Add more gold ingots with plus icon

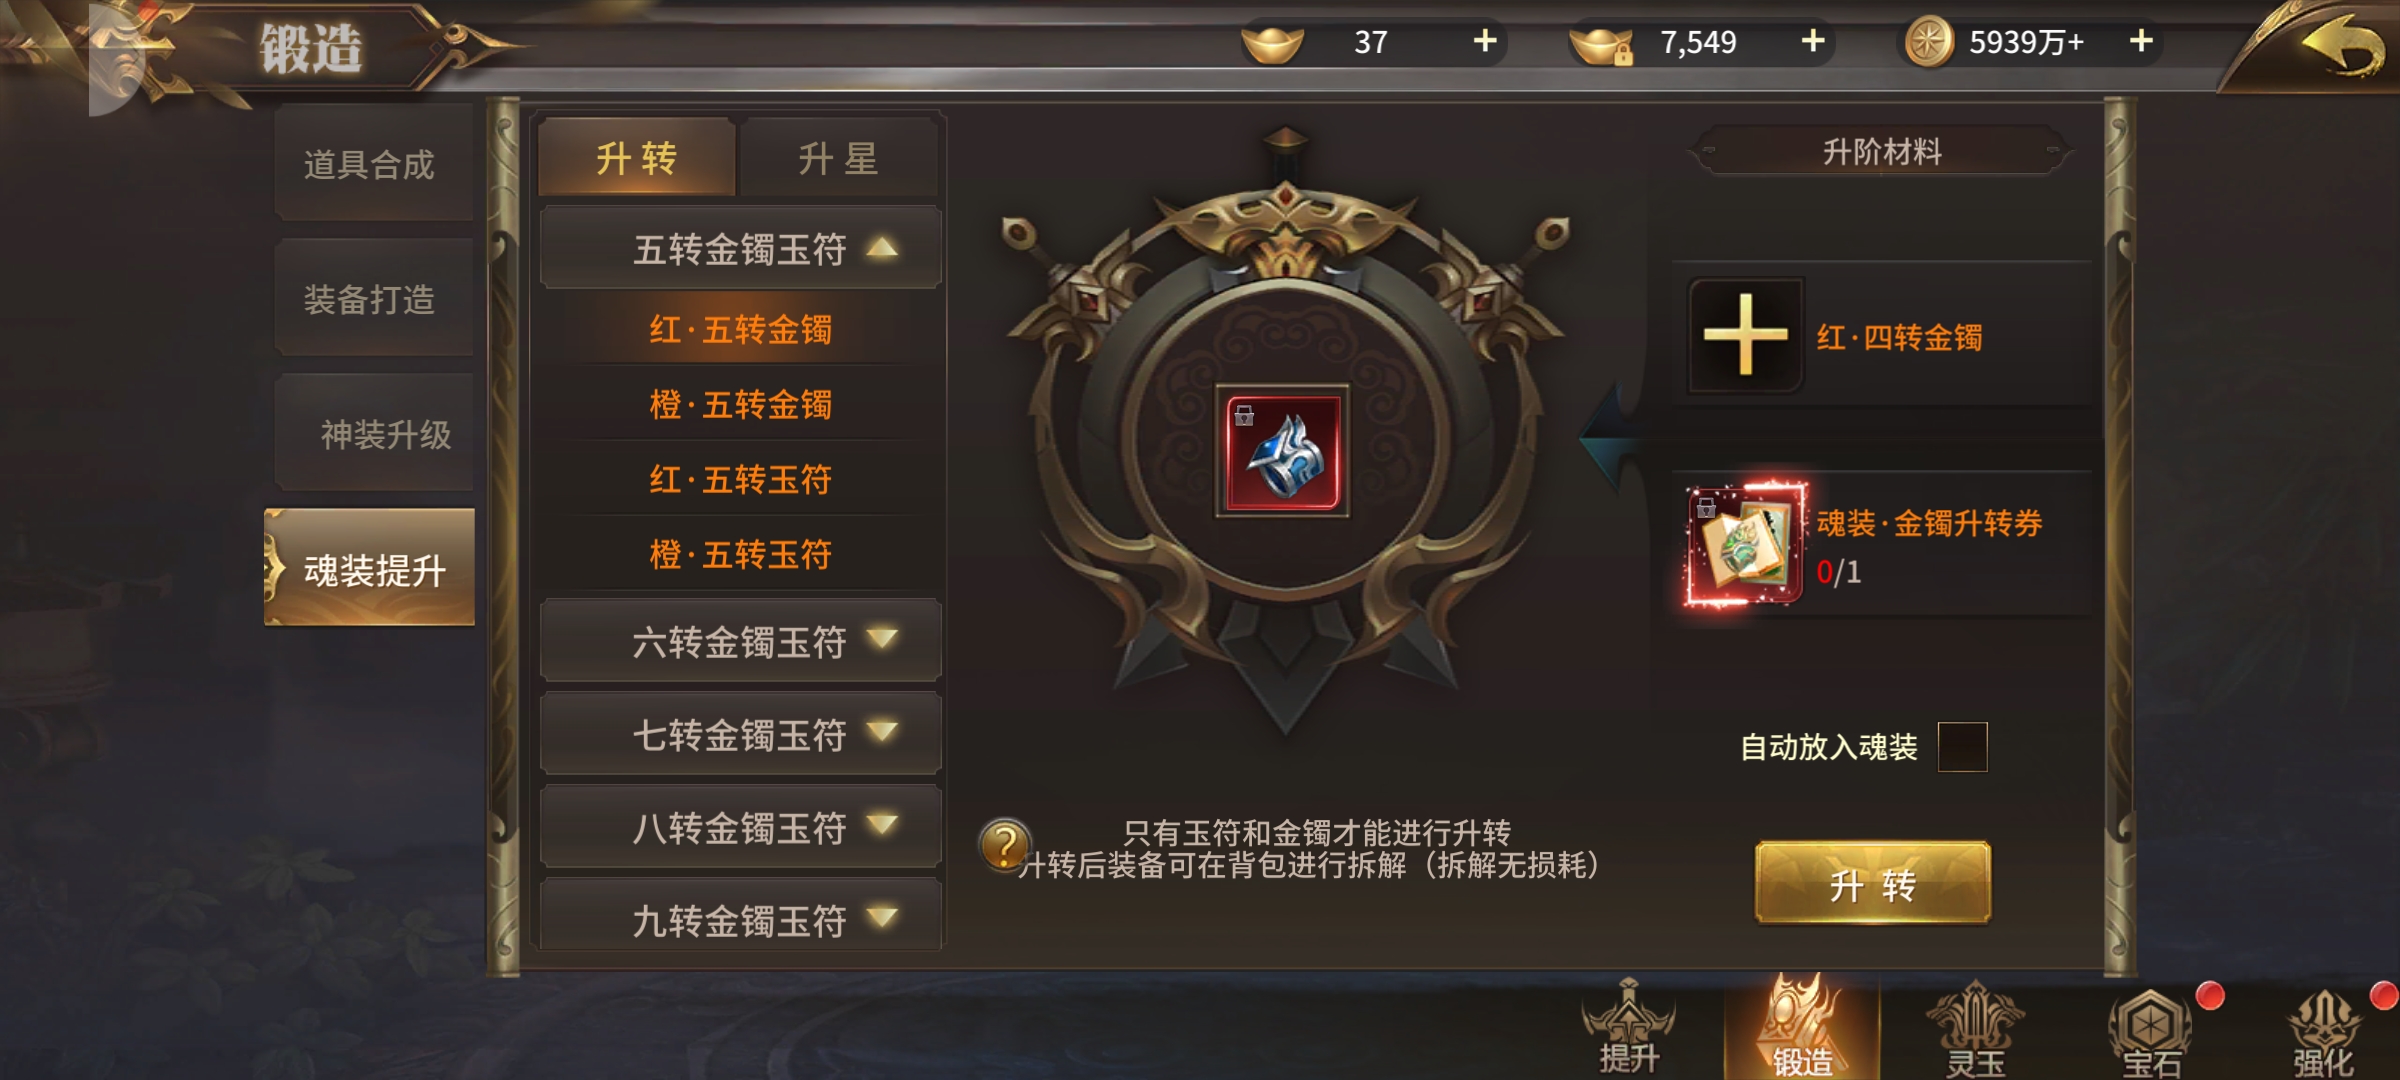(1485, 41)
